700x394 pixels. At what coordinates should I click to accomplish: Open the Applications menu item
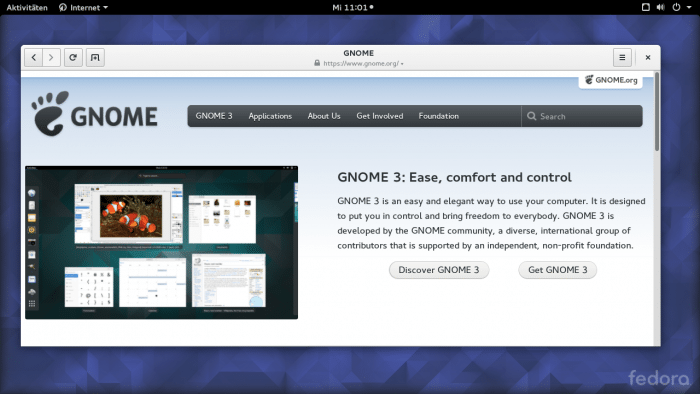[x=270, y=116]
